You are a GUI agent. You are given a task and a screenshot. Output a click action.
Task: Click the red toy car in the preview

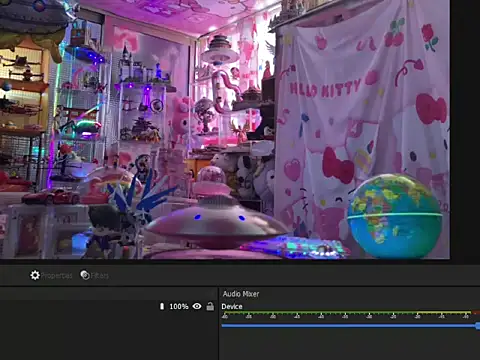point(51,197)
